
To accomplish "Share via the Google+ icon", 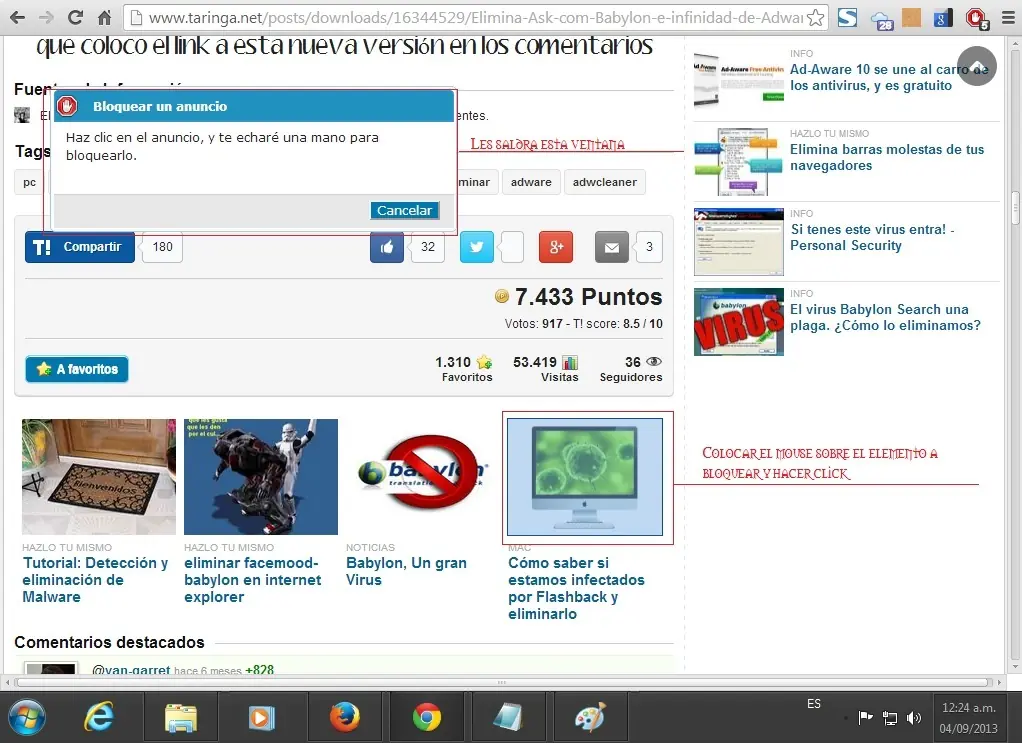I will point(556,247).
